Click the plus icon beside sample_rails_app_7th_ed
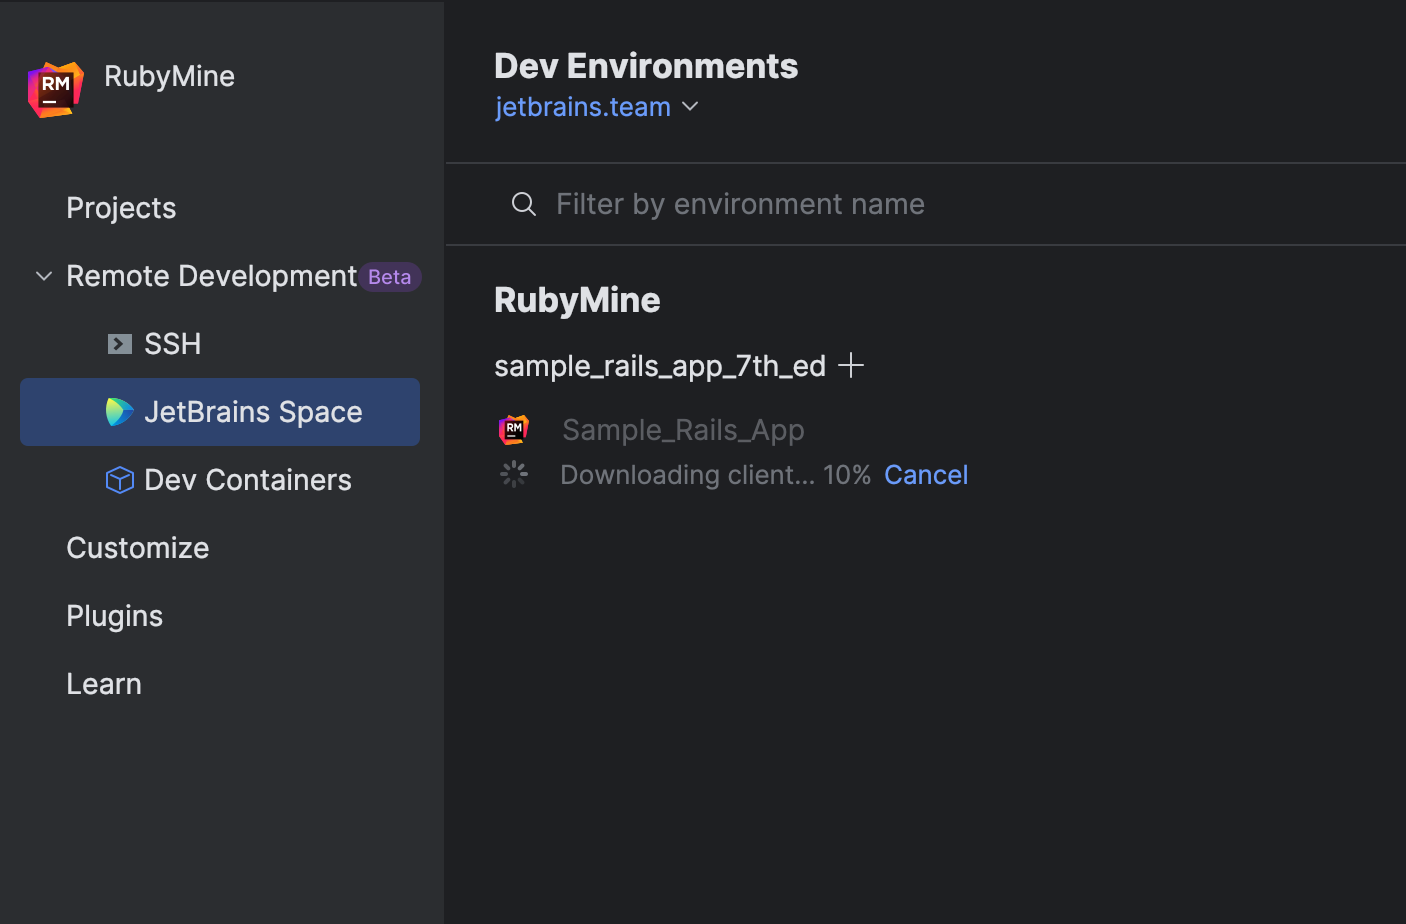 [851, 365]
